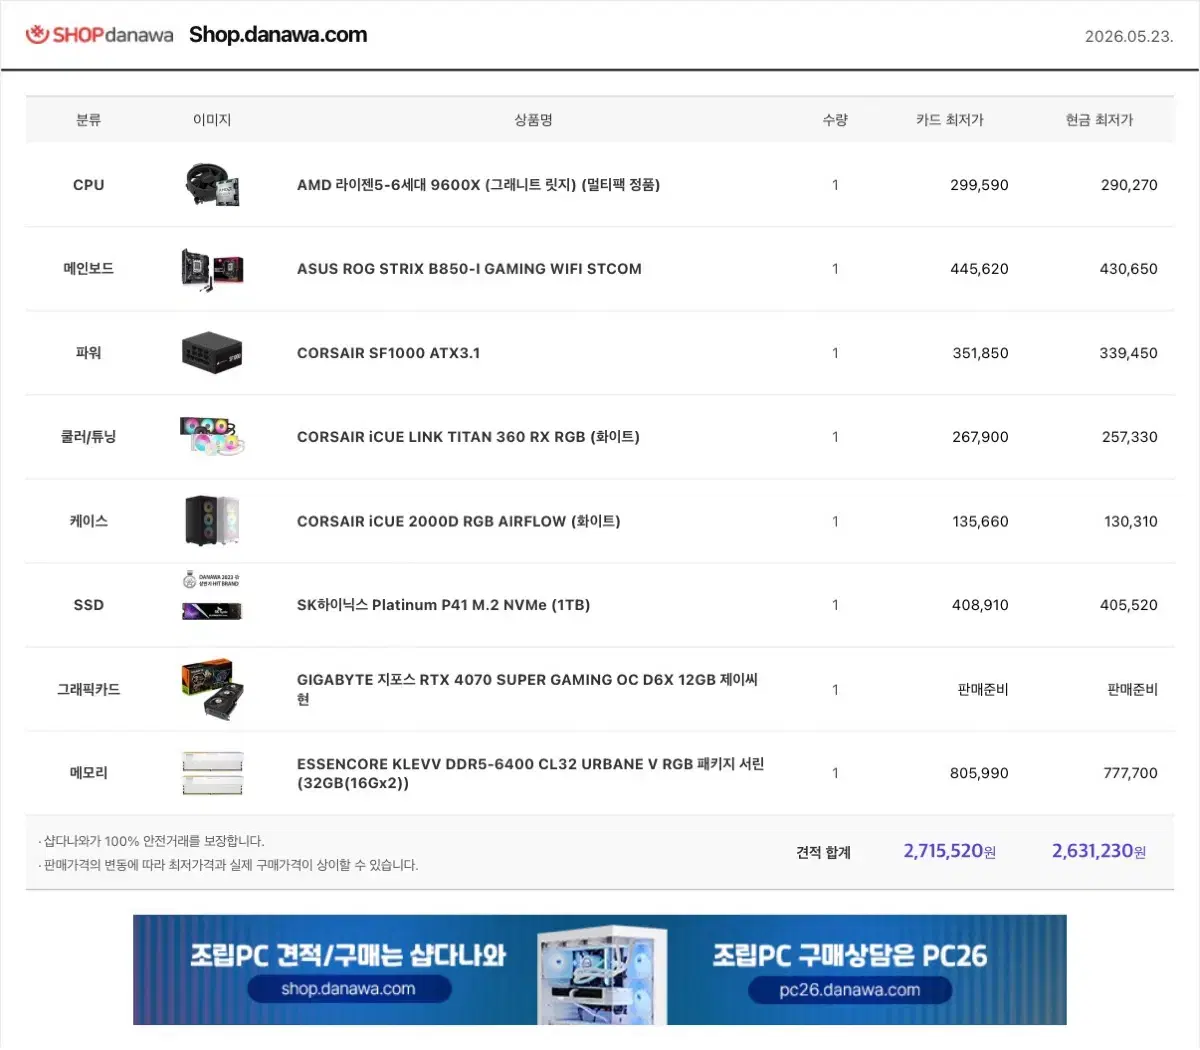
Task: Open ASUS ROG STRIX B850-I GAMING WIFI product
Action: coord(469,269)
